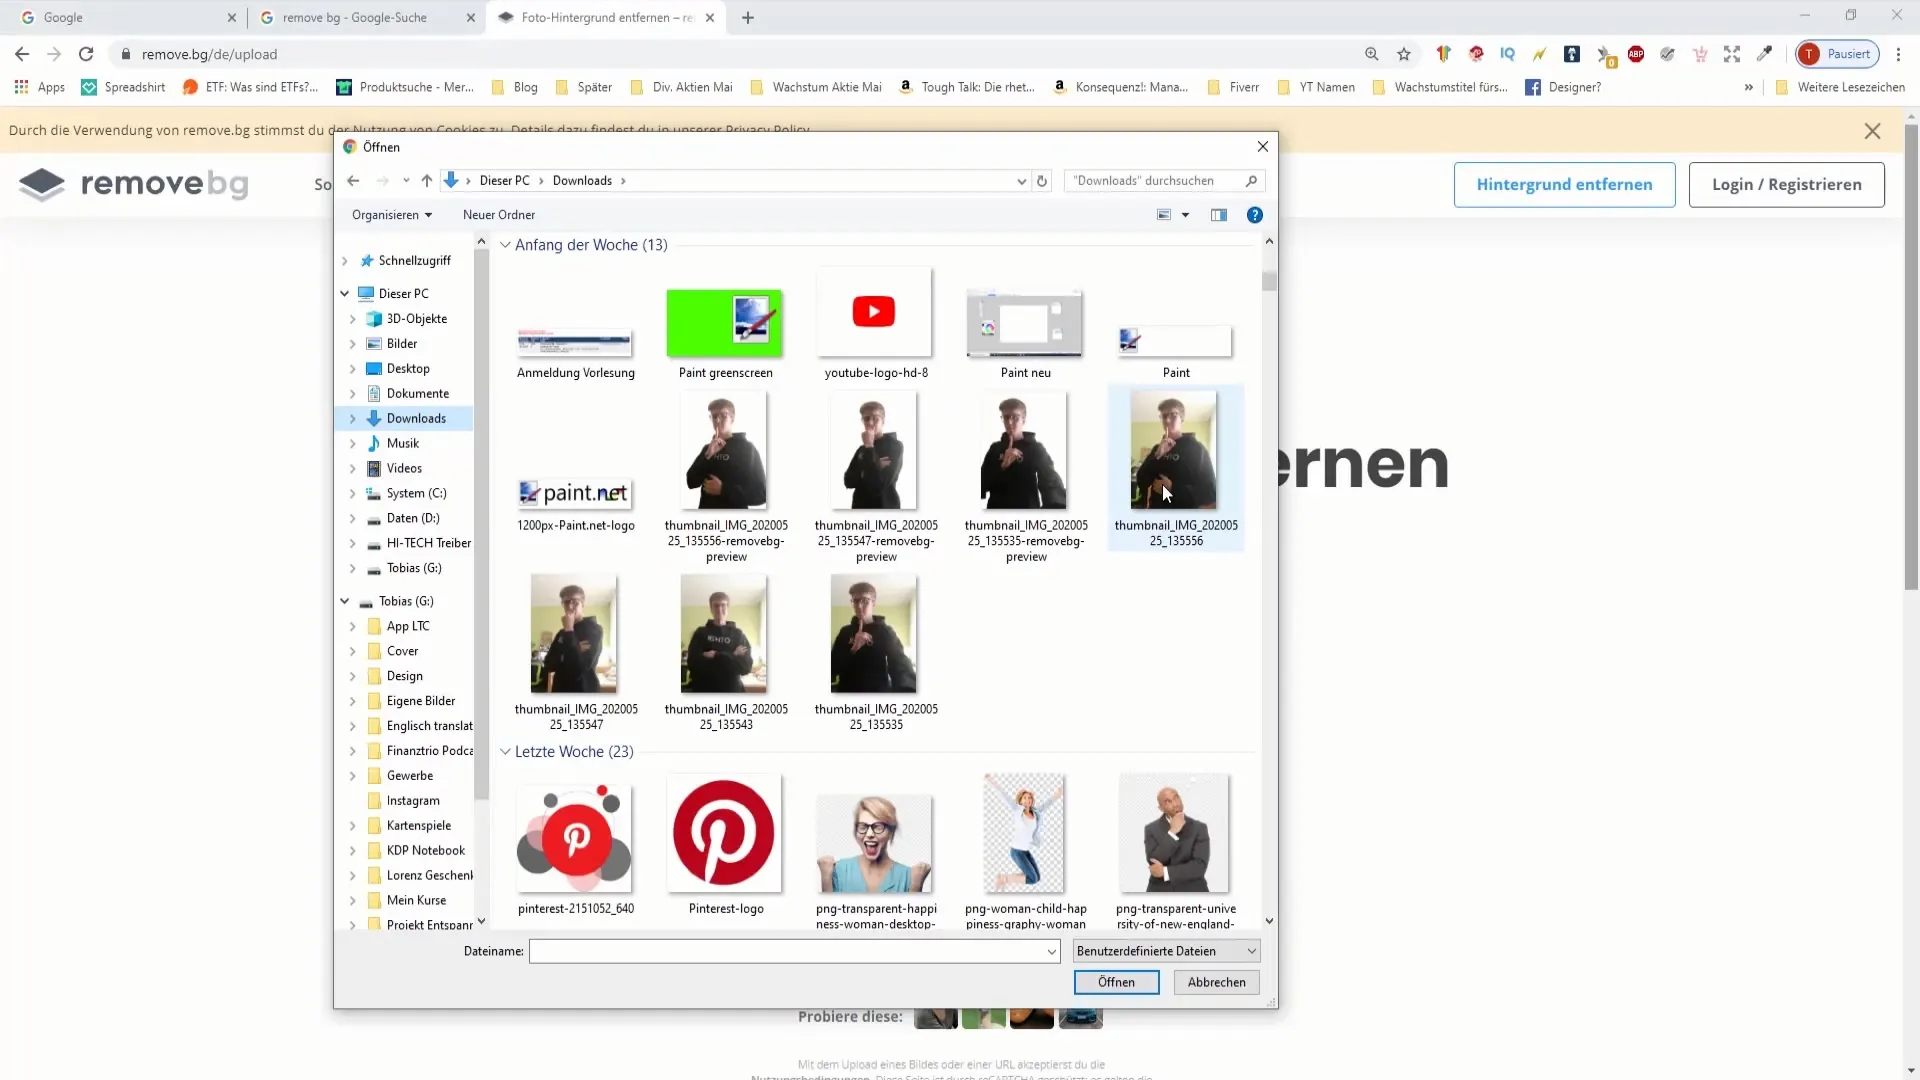Open the Fiverr bookmark
Image resolution: width=1920 pixels, height=1080 pixels.
click(1234, 87)
